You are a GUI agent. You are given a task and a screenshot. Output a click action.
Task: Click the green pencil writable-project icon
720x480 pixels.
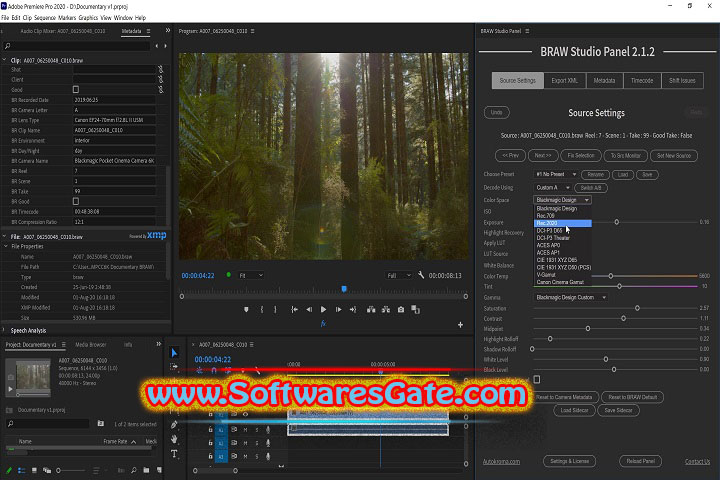(x=9, y=470)
